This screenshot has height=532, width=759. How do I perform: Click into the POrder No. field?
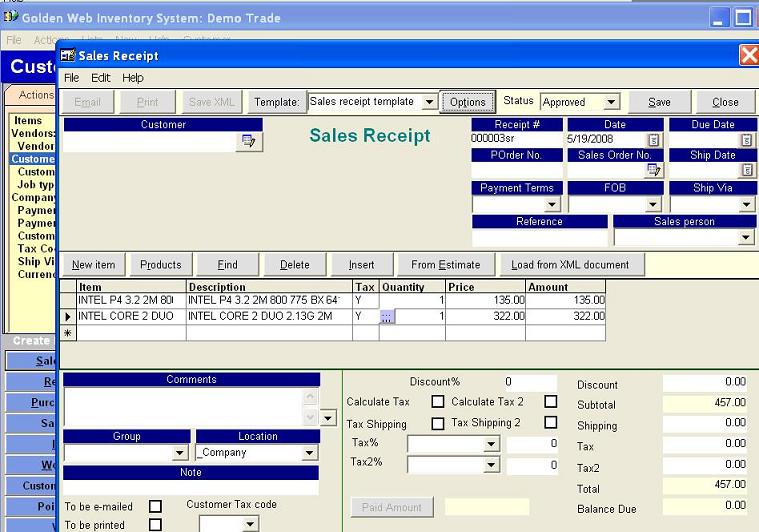[x=516, y=170]
